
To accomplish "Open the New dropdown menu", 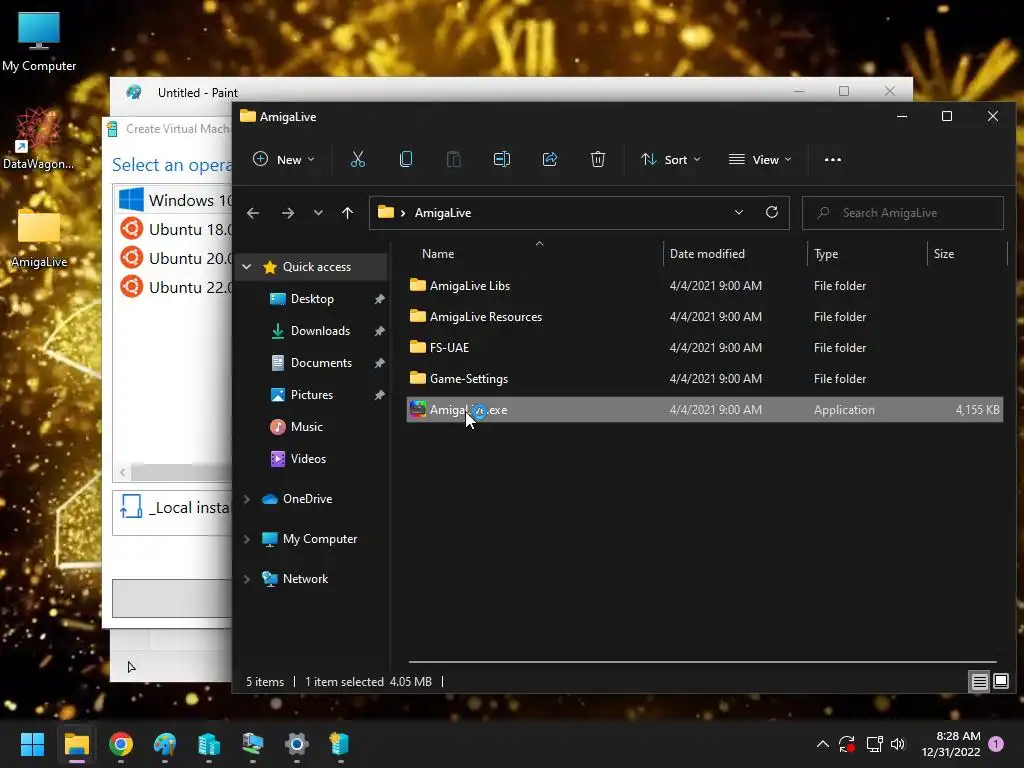I will 283,159.
